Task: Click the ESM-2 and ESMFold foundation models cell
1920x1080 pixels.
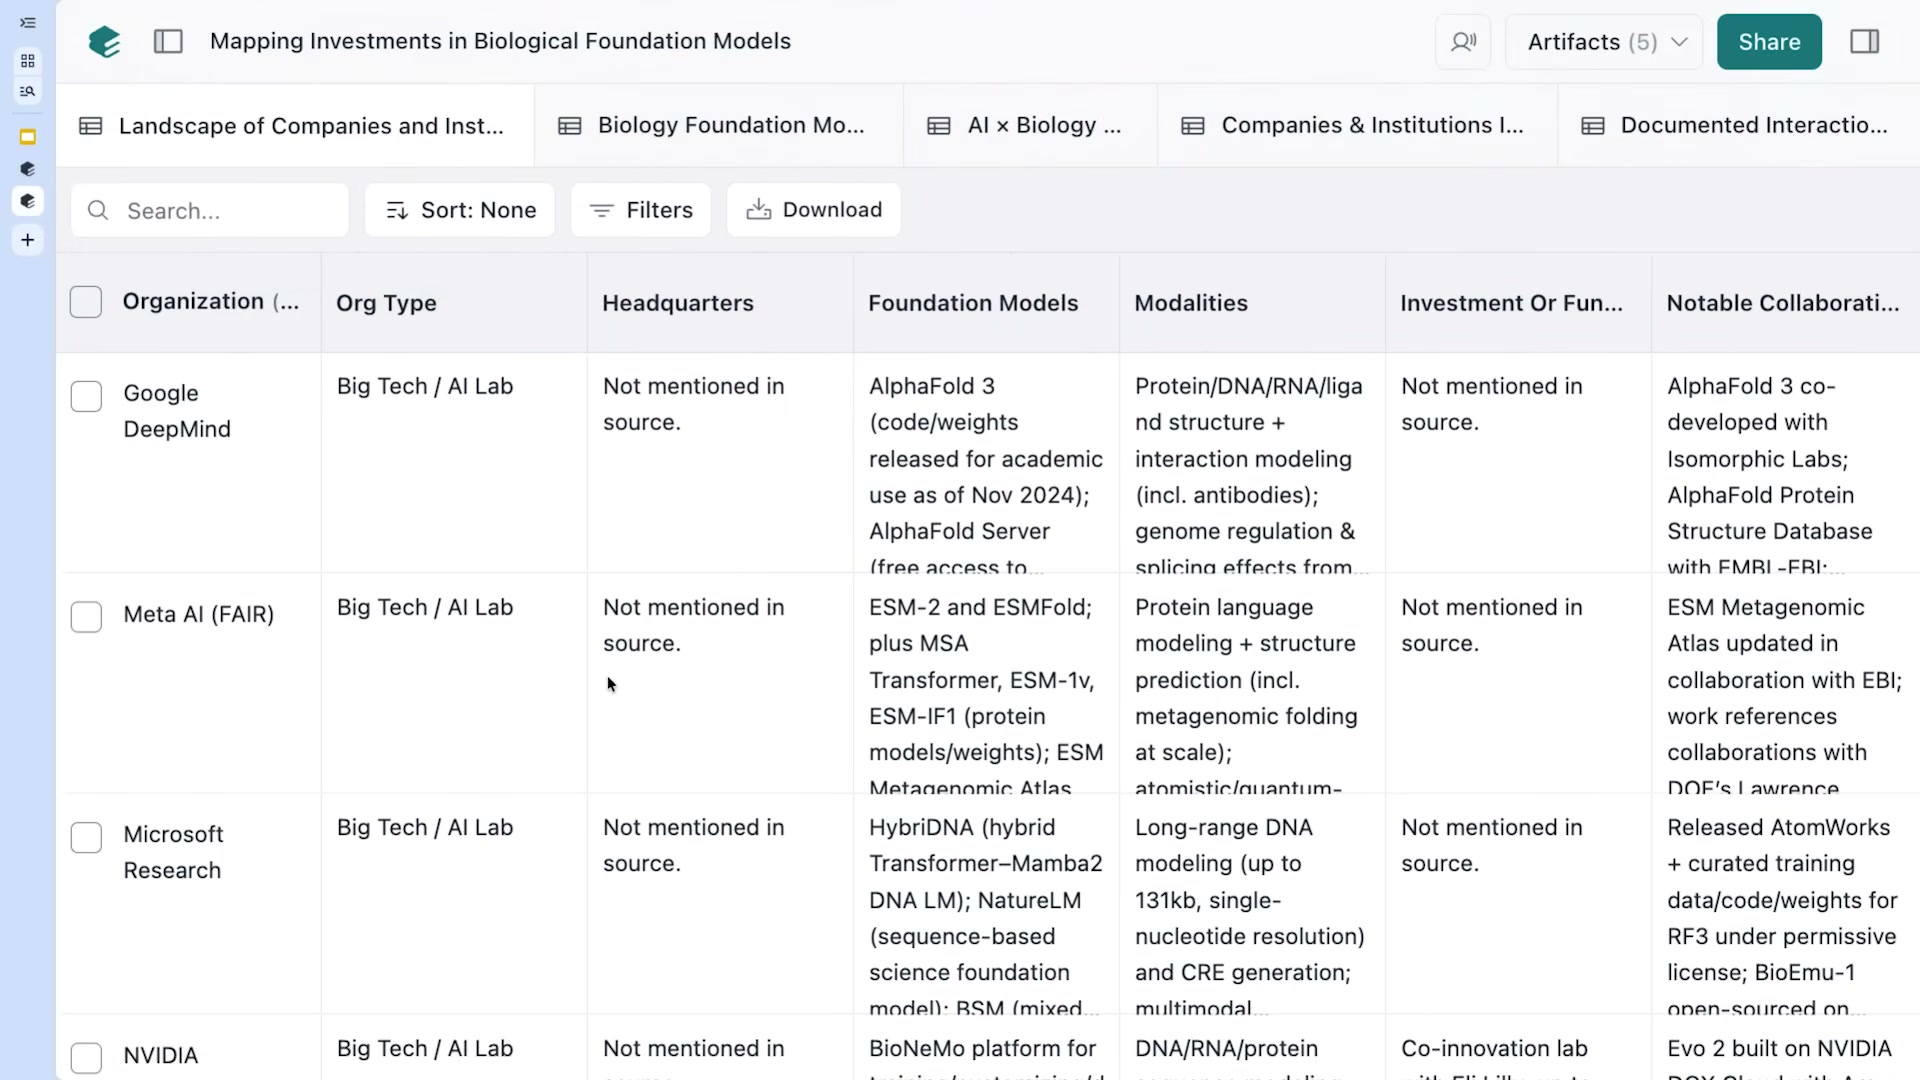Action: pos(986,684)
